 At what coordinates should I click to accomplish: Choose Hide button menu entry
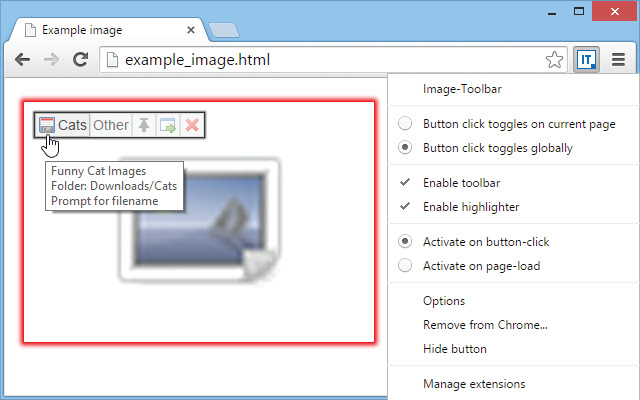tap(514, 349)
